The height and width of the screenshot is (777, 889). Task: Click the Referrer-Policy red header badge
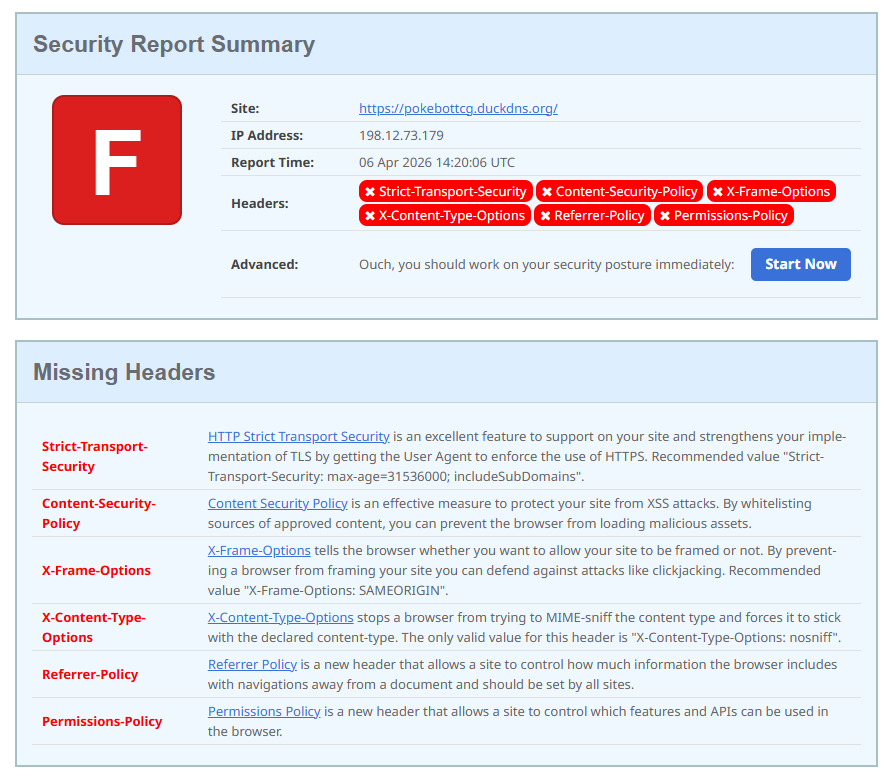coord(592,216)
